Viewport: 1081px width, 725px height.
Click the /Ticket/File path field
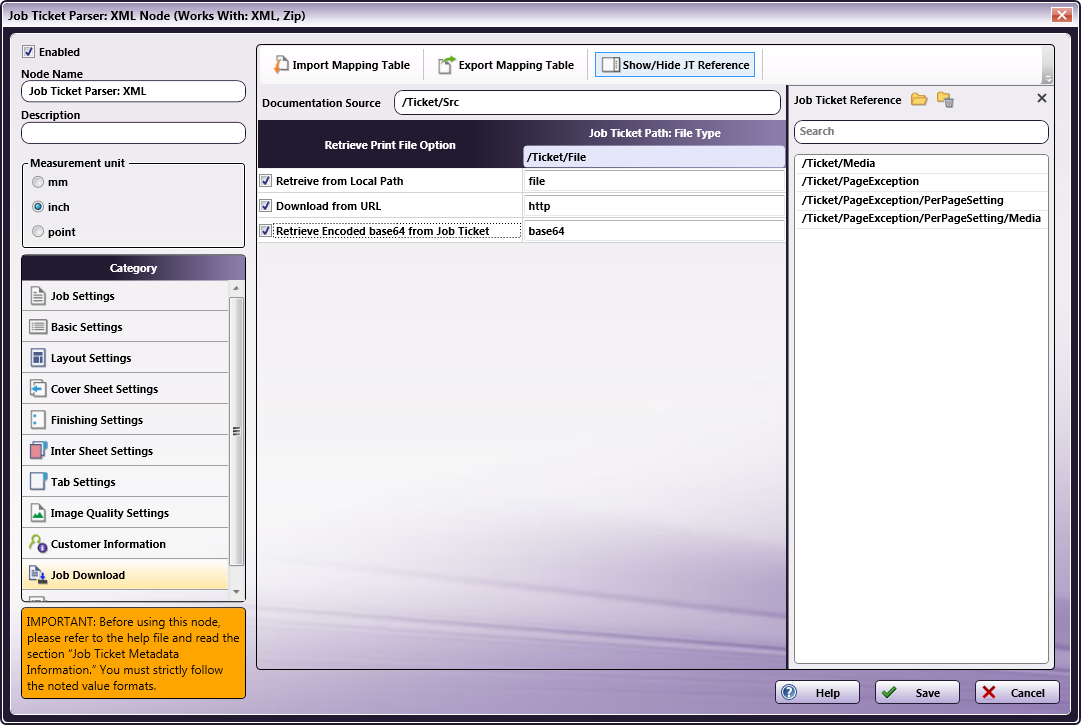(654, 156)
